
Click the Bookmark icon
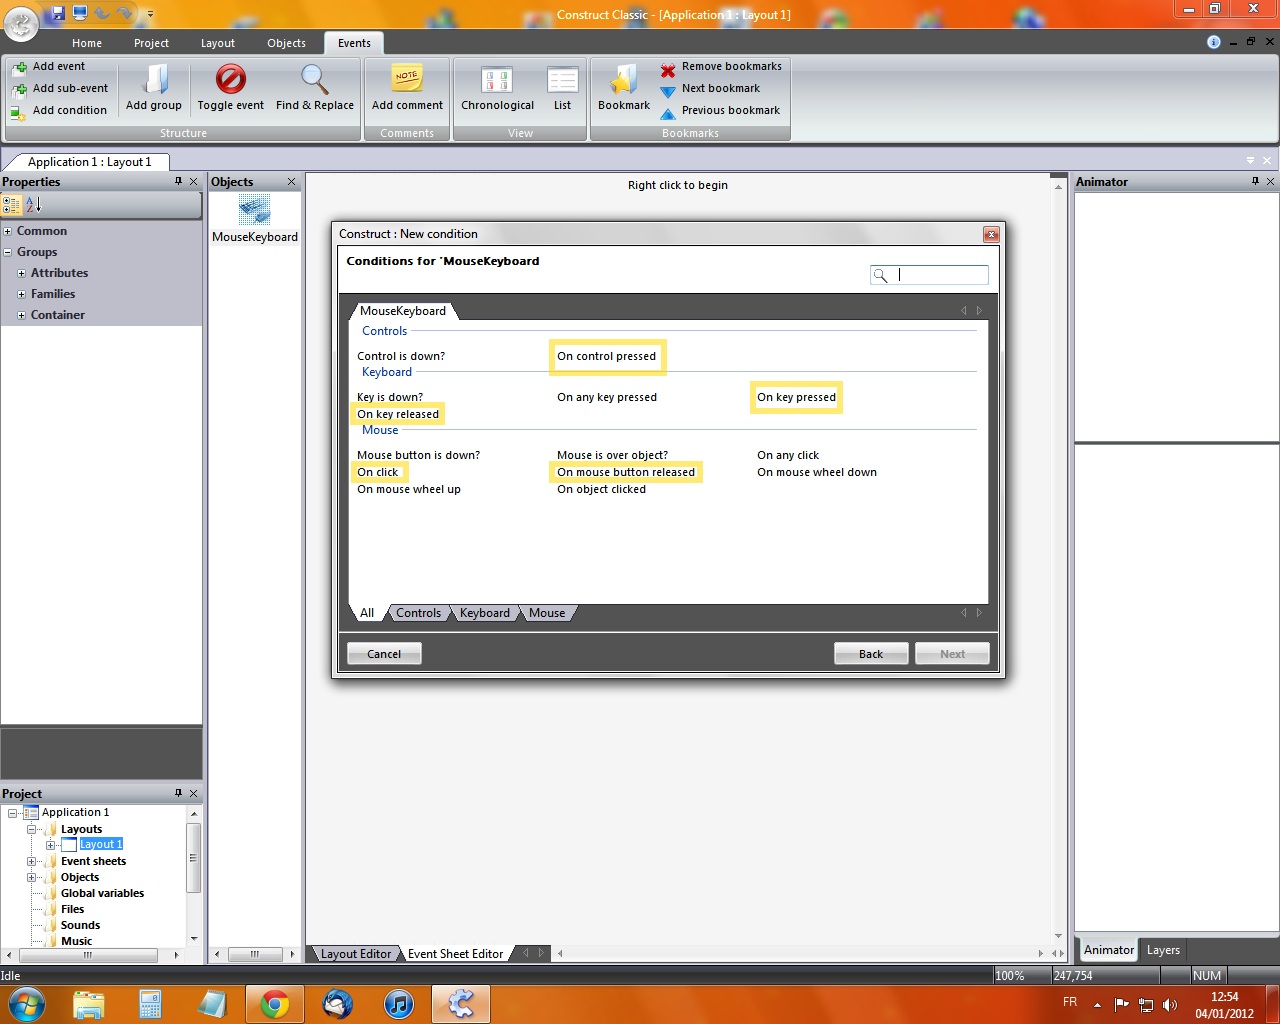point(624,79)
